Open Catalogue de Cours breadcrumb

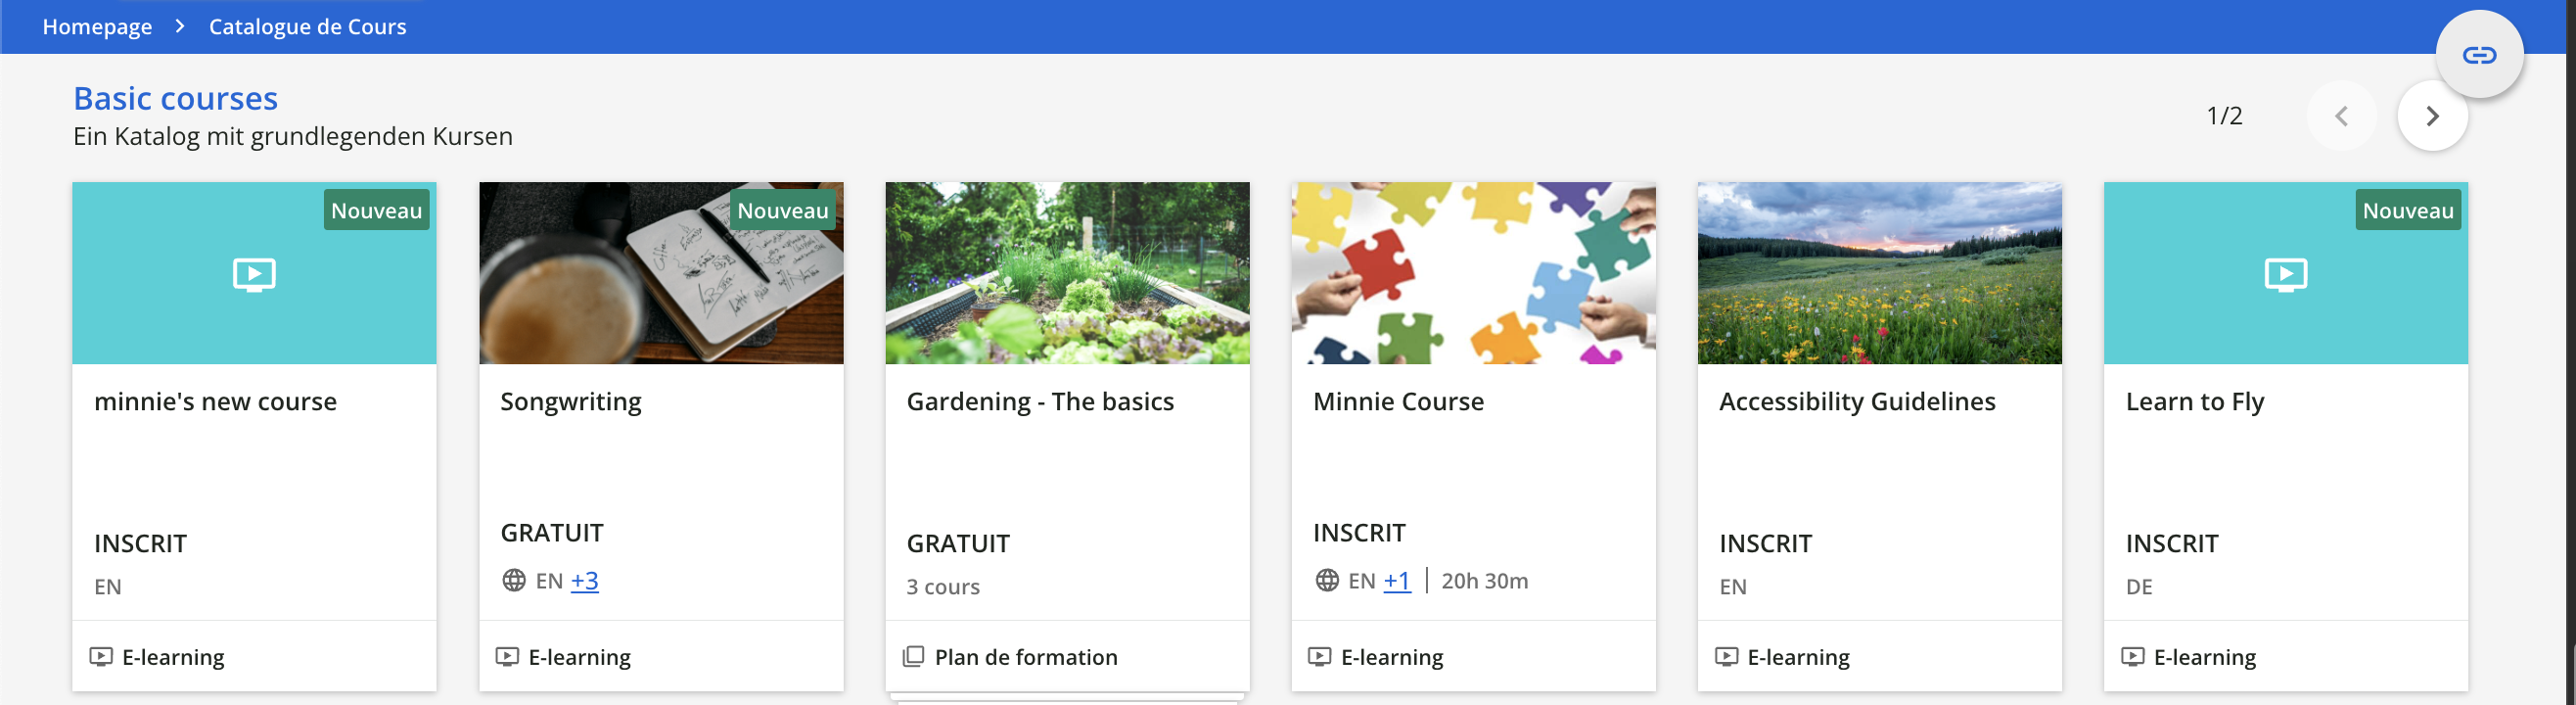[307, 26]
